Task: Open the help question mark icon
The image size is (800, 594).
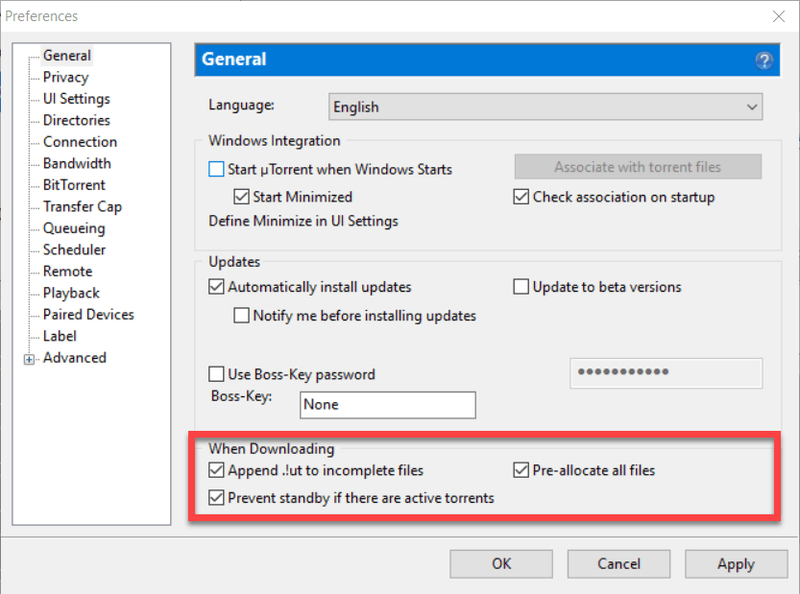Action: [764, 60]
